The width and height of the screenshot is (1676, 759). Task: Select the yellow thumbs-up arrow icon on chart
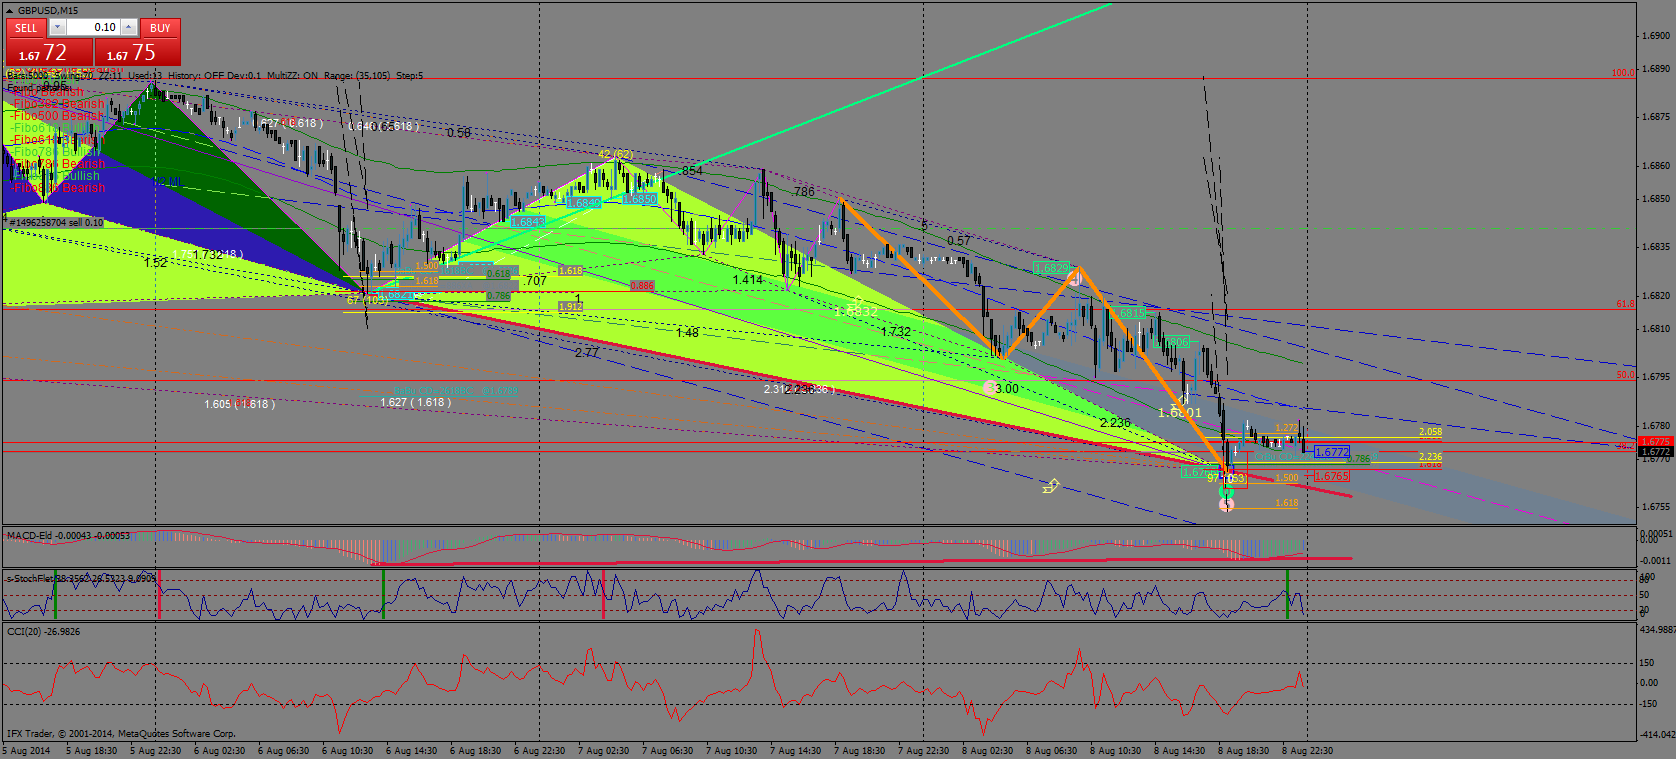tap(1051, 486)
